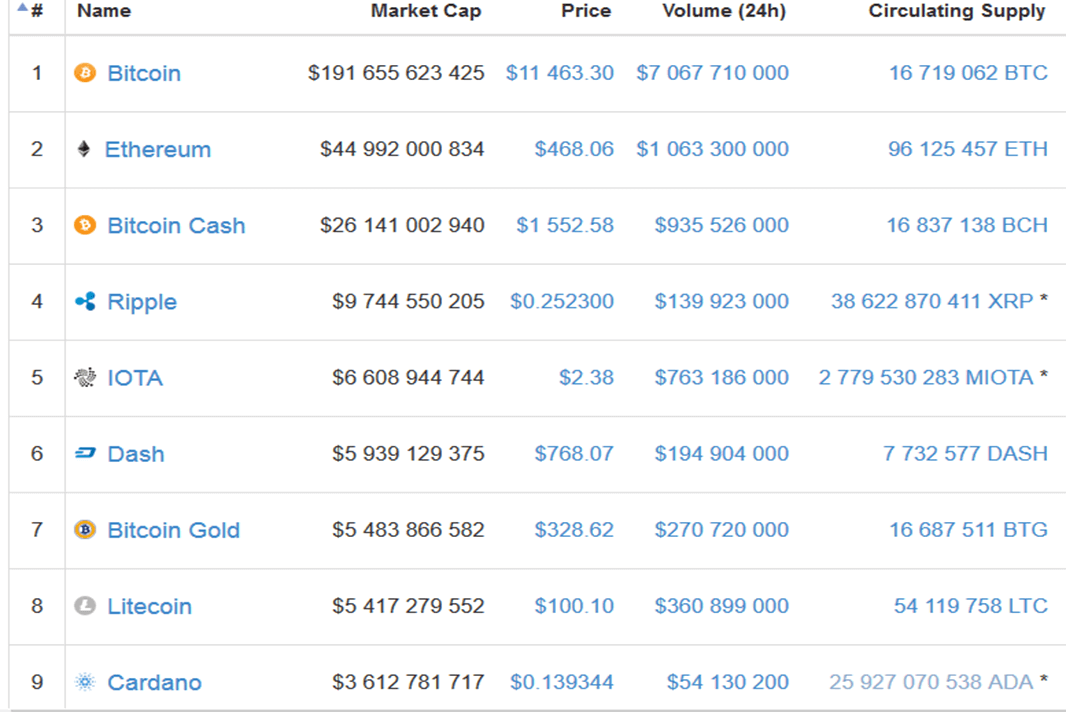Click the Dash logo icon
1066x712 pixels.
[x=85, y=453]
